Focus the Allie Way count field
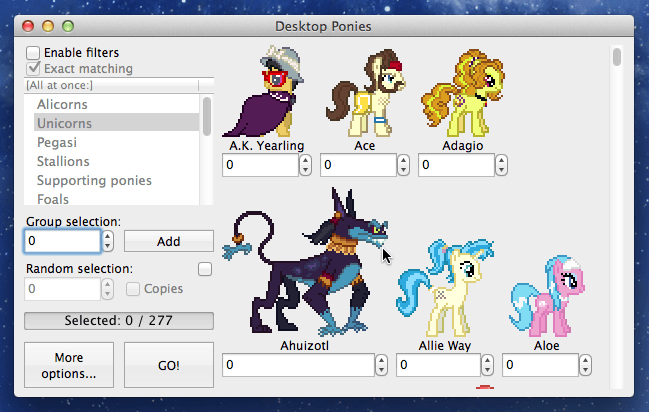The height and width of the screenshot is (412, 649). [438, 365]
